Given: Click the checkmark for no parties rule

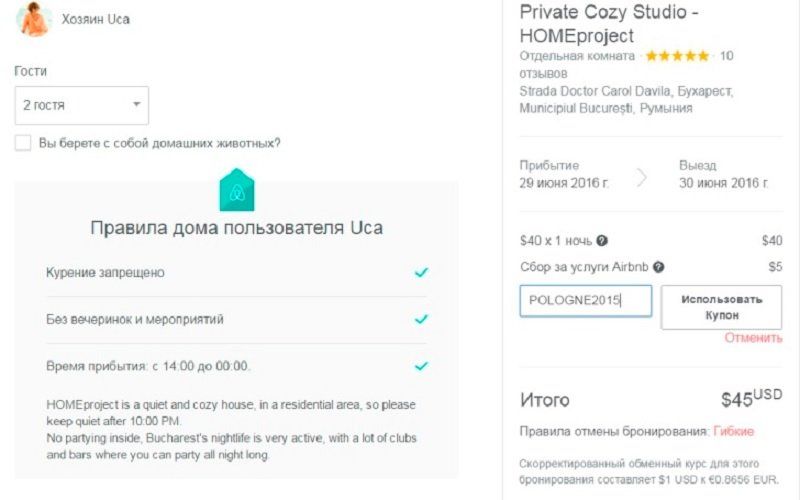Looking at the screenshot, I should coord(421,319).
